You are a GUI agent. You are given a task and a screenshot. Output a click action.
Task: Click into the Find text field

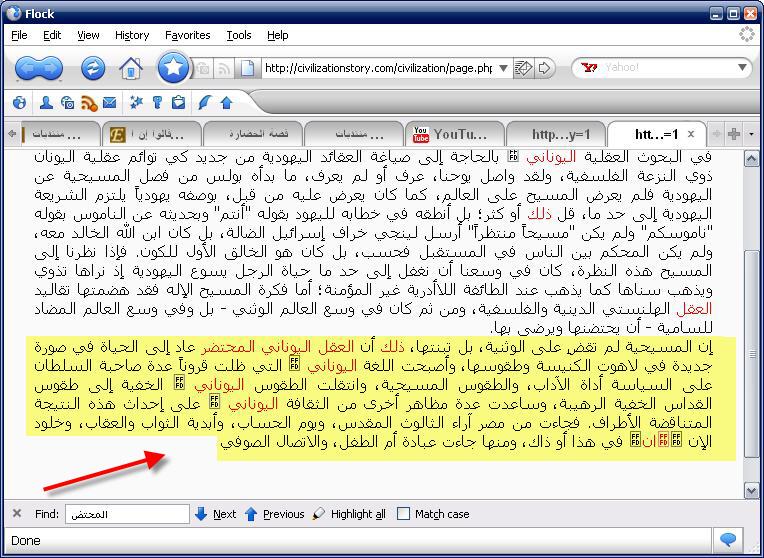126,514
